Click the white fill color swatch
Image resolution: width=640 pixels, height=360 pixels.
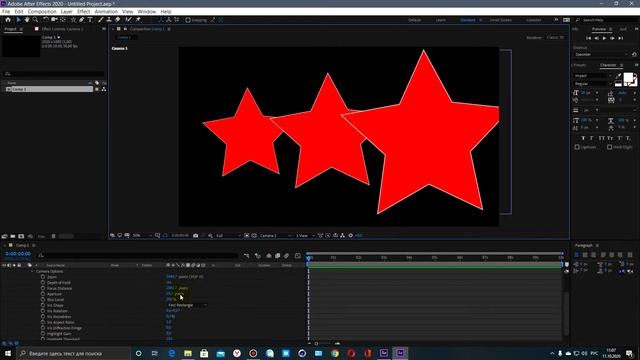(x=628, y=78)
